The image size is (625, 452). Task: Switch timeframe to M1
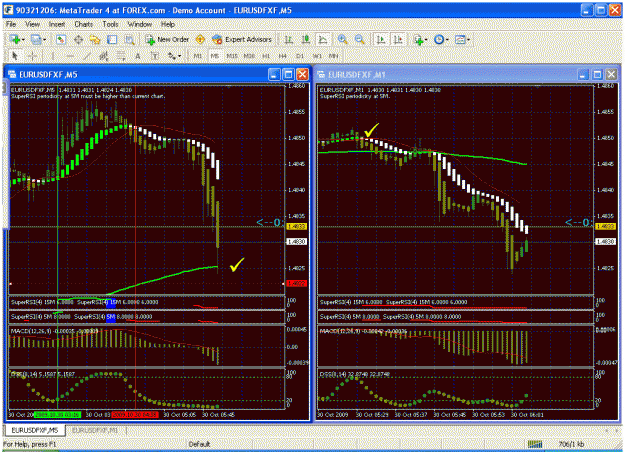coord(198,56)
